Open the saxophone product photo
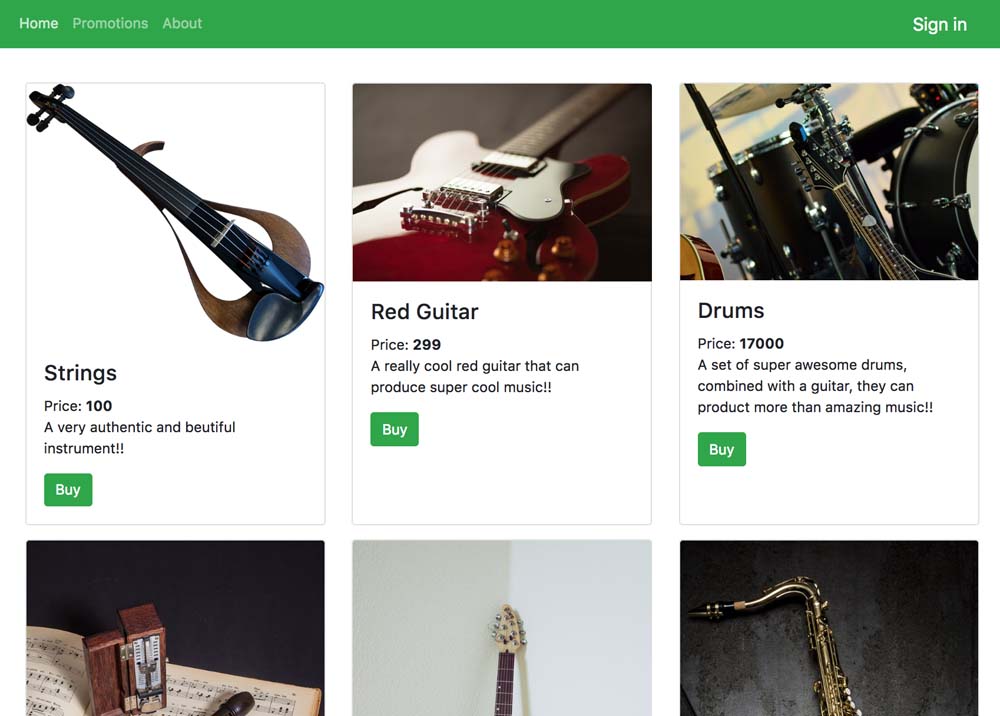Screen dimensions: 1000x716 click(829, 628)
